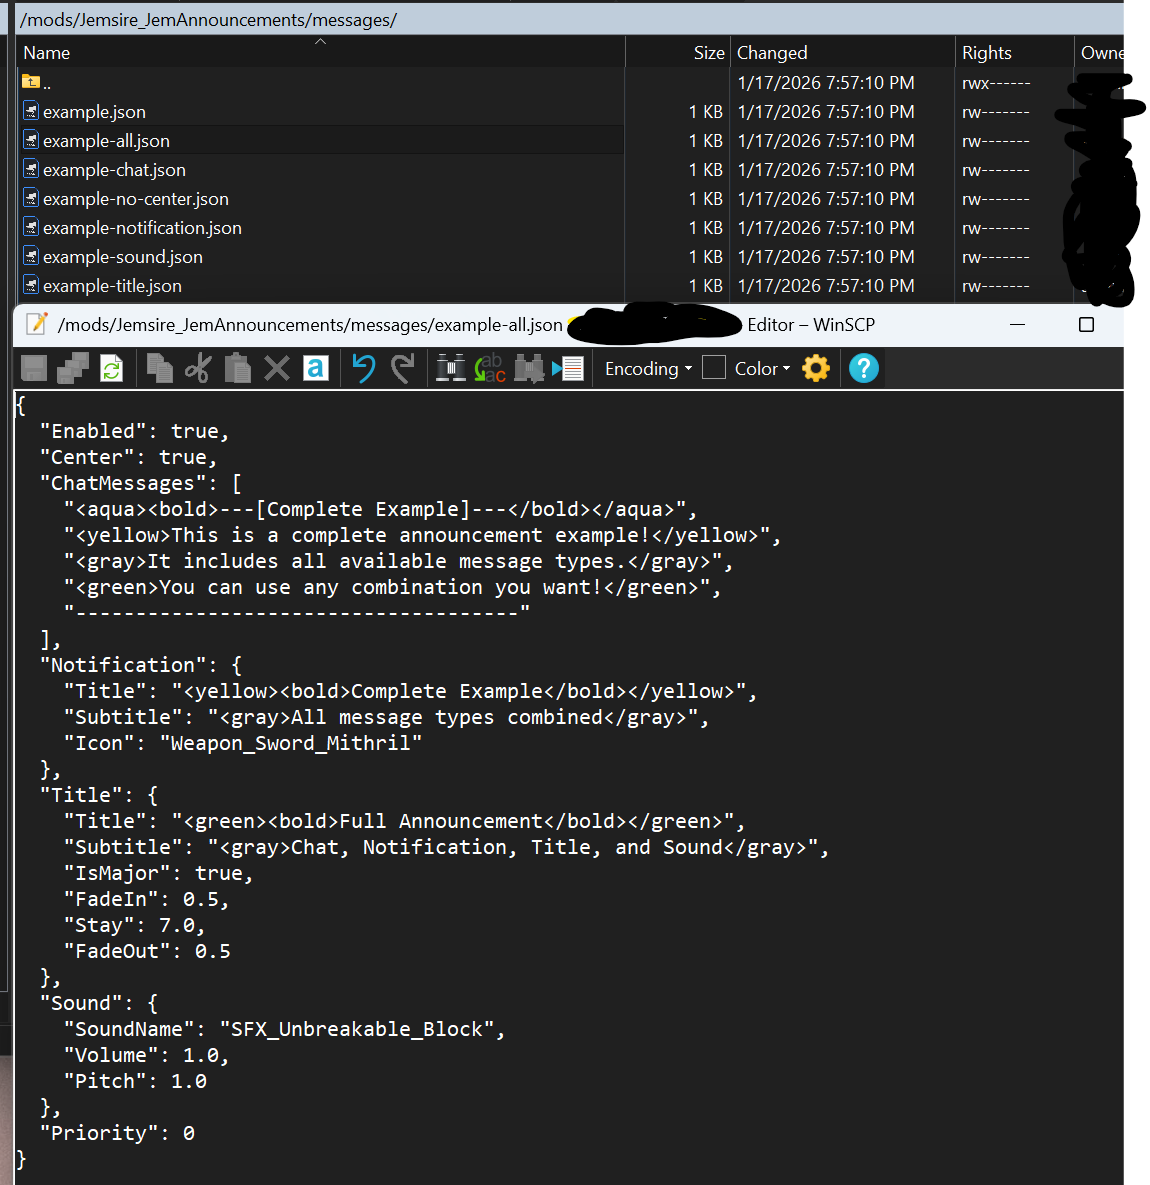Redo the last undone edit
The width and height of the screenshot is (1150, 1185).
402,368
